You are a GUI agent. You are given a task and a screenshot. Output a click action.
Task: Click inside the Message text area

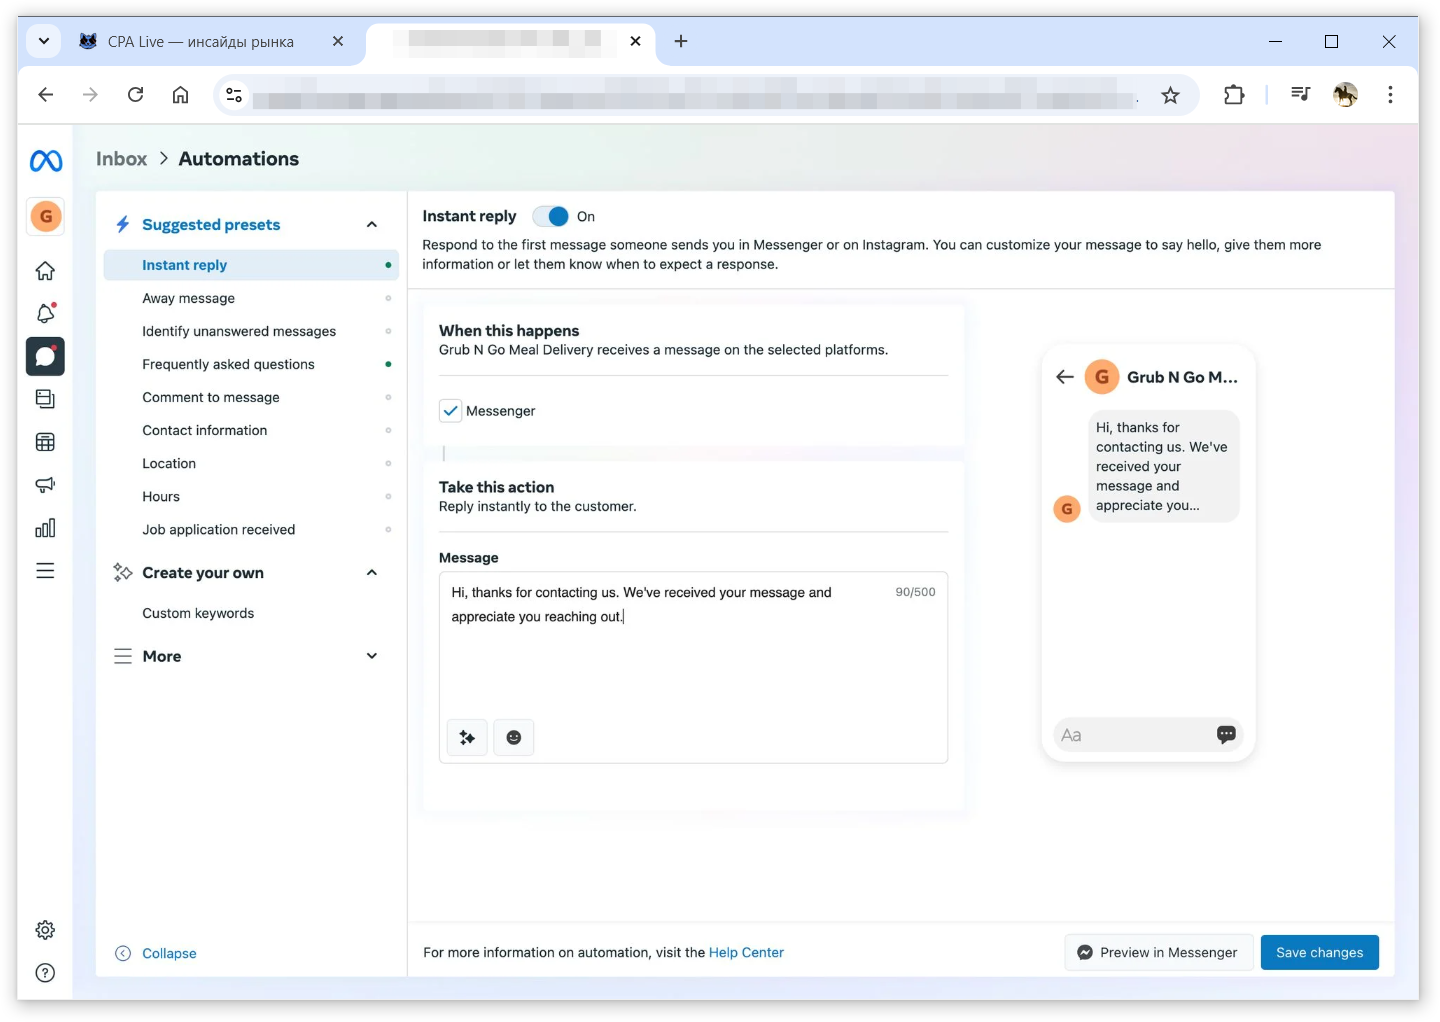[x=693, y=667]
